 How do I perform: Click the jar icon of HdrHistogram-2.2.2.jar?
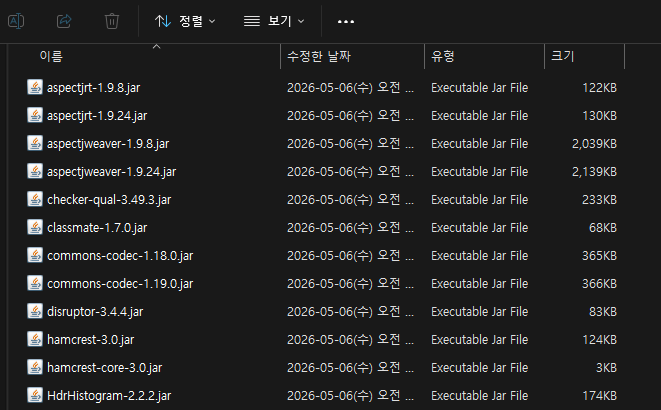[x=35, y=395]
